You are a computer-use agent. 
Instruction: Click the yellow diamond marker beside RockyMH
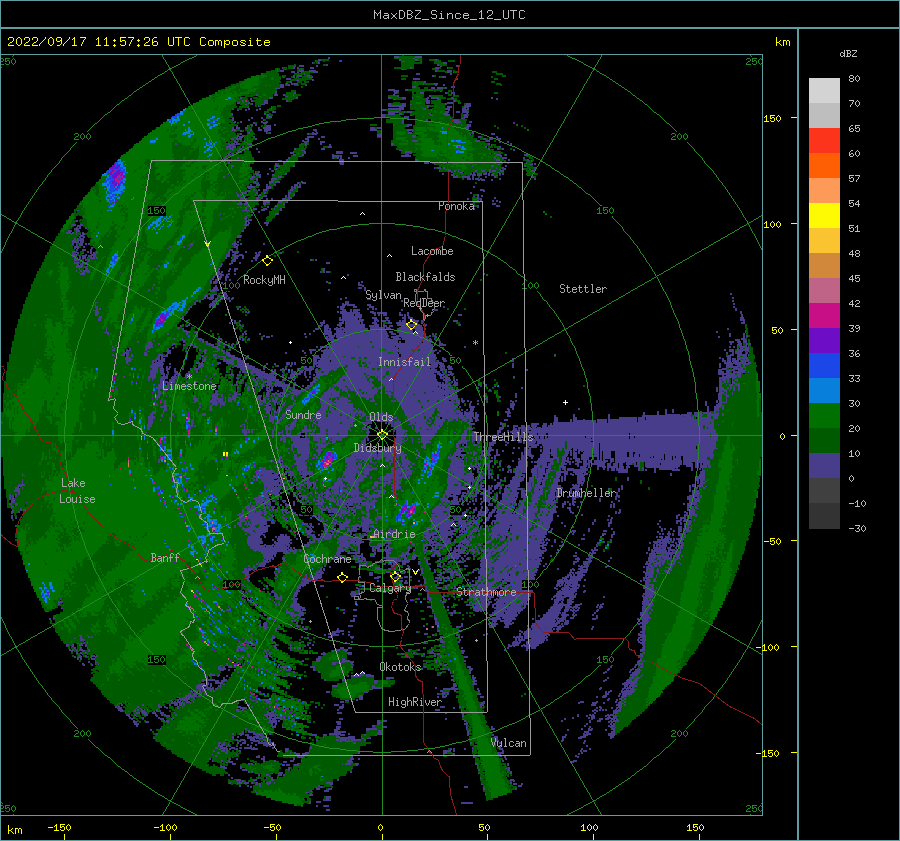pyautogui.click(x=267, y=261)
